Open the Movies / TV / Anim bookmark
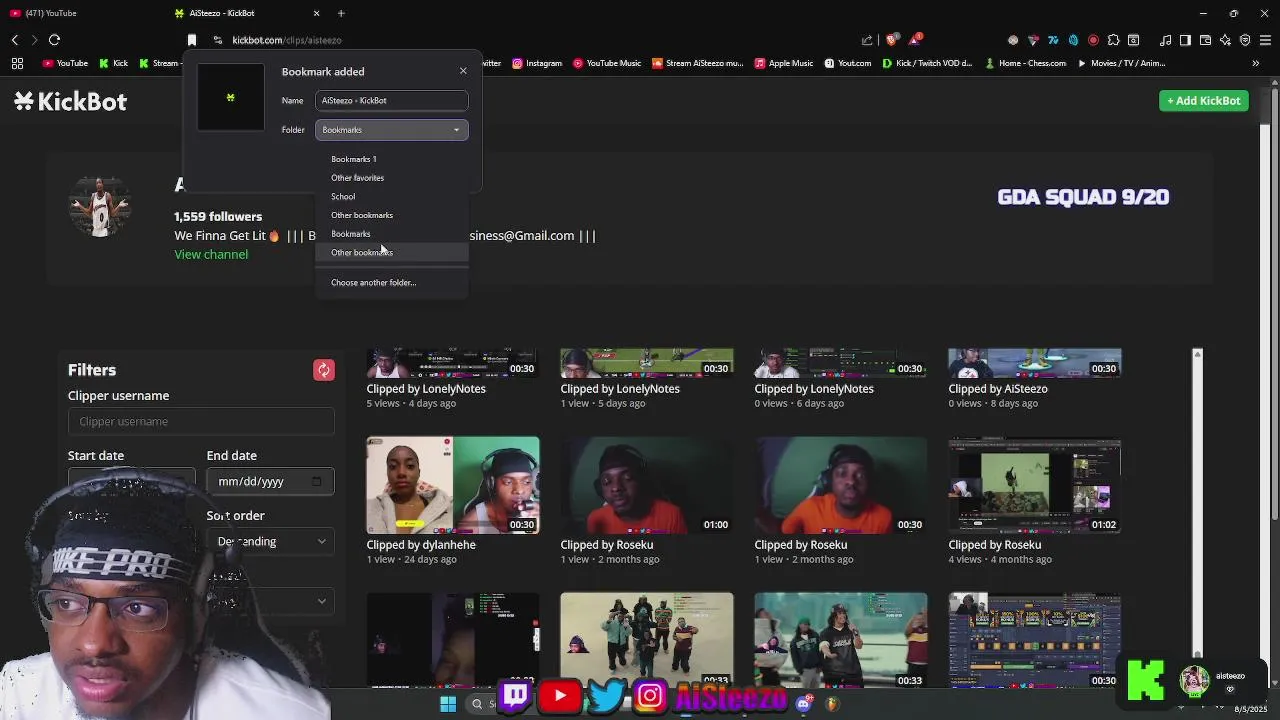 pos(1121,63)
